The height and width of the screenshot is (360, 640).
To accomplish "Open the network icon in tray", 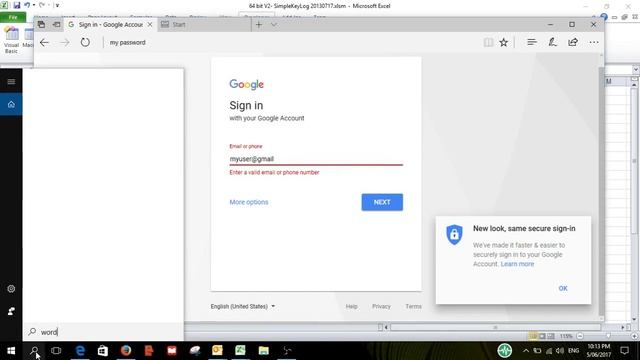I will coord(549,351).
